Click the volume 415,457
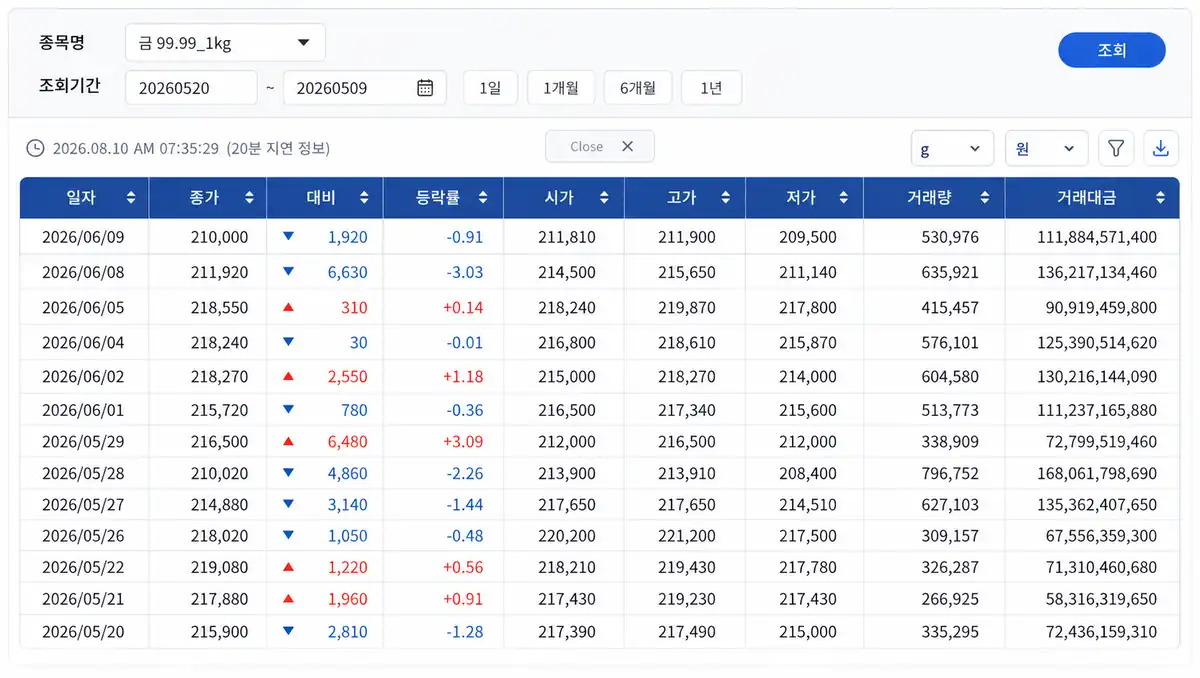This screenshot has height=678, width=1200. [x=950, y=307]
